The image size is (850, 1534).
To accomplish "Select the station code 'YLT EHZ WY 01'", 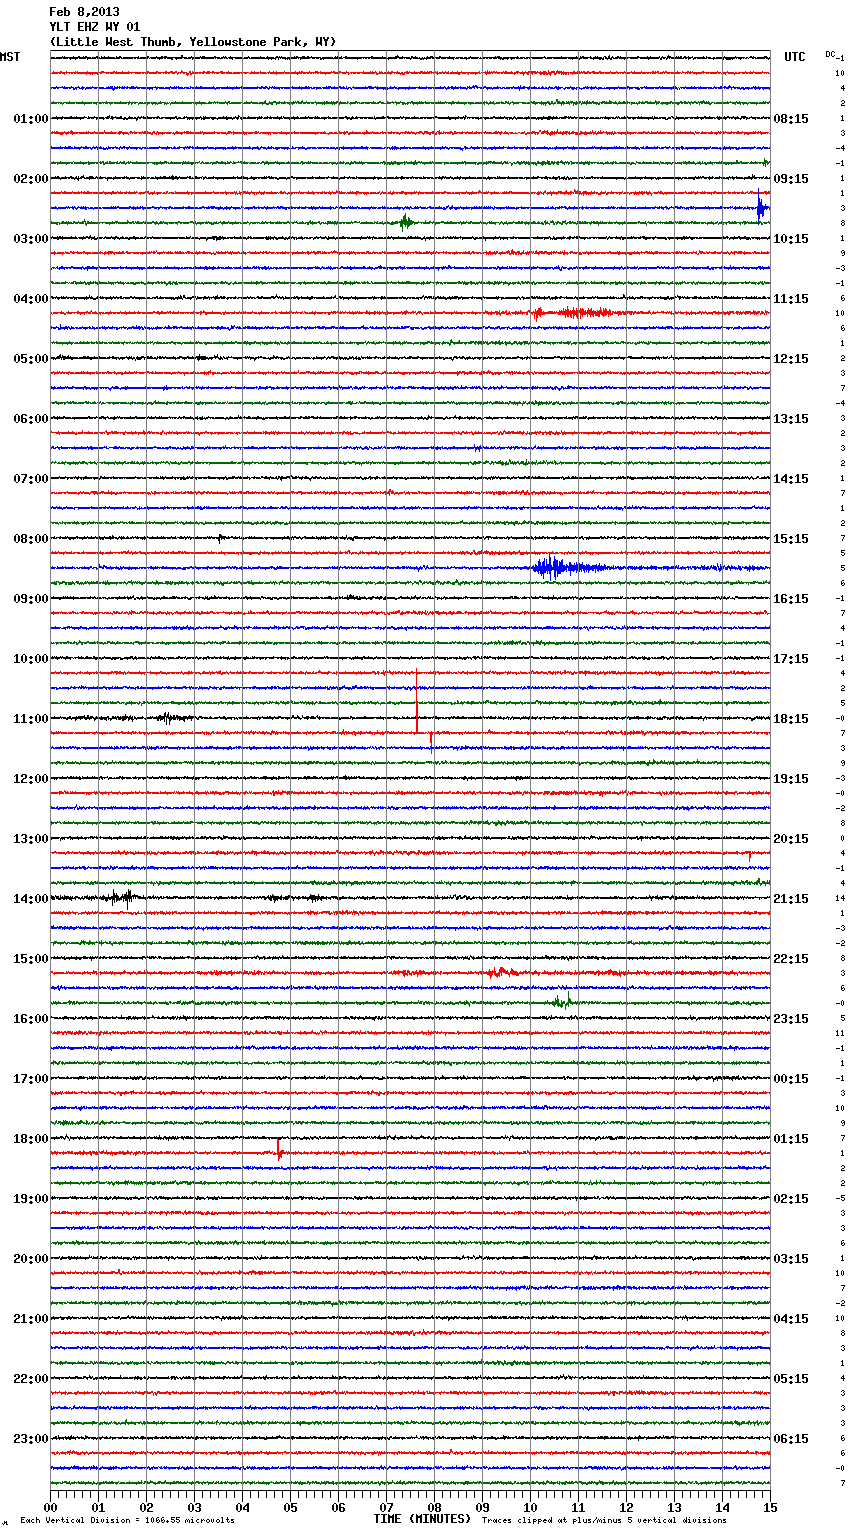I will click(95, 27).
